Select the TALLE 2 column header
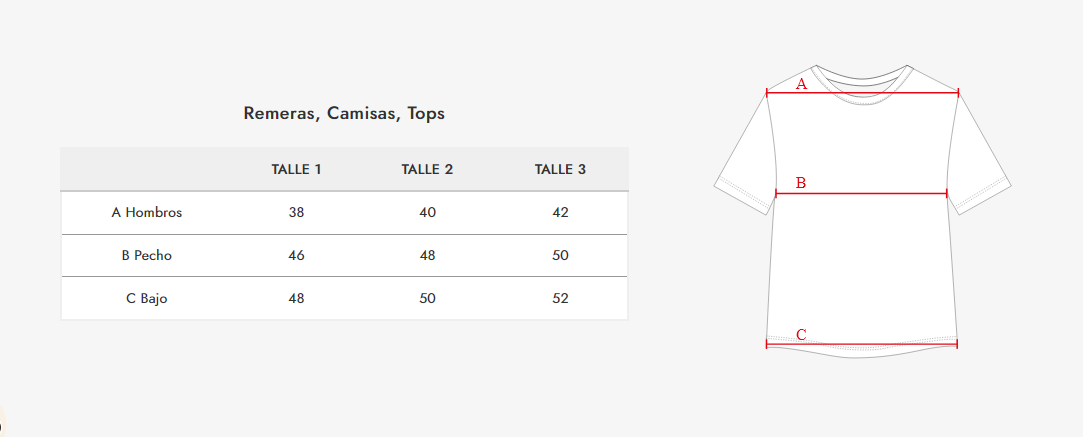The height and width of the screenshot is (437, 1083). click(x=427, y=169)
